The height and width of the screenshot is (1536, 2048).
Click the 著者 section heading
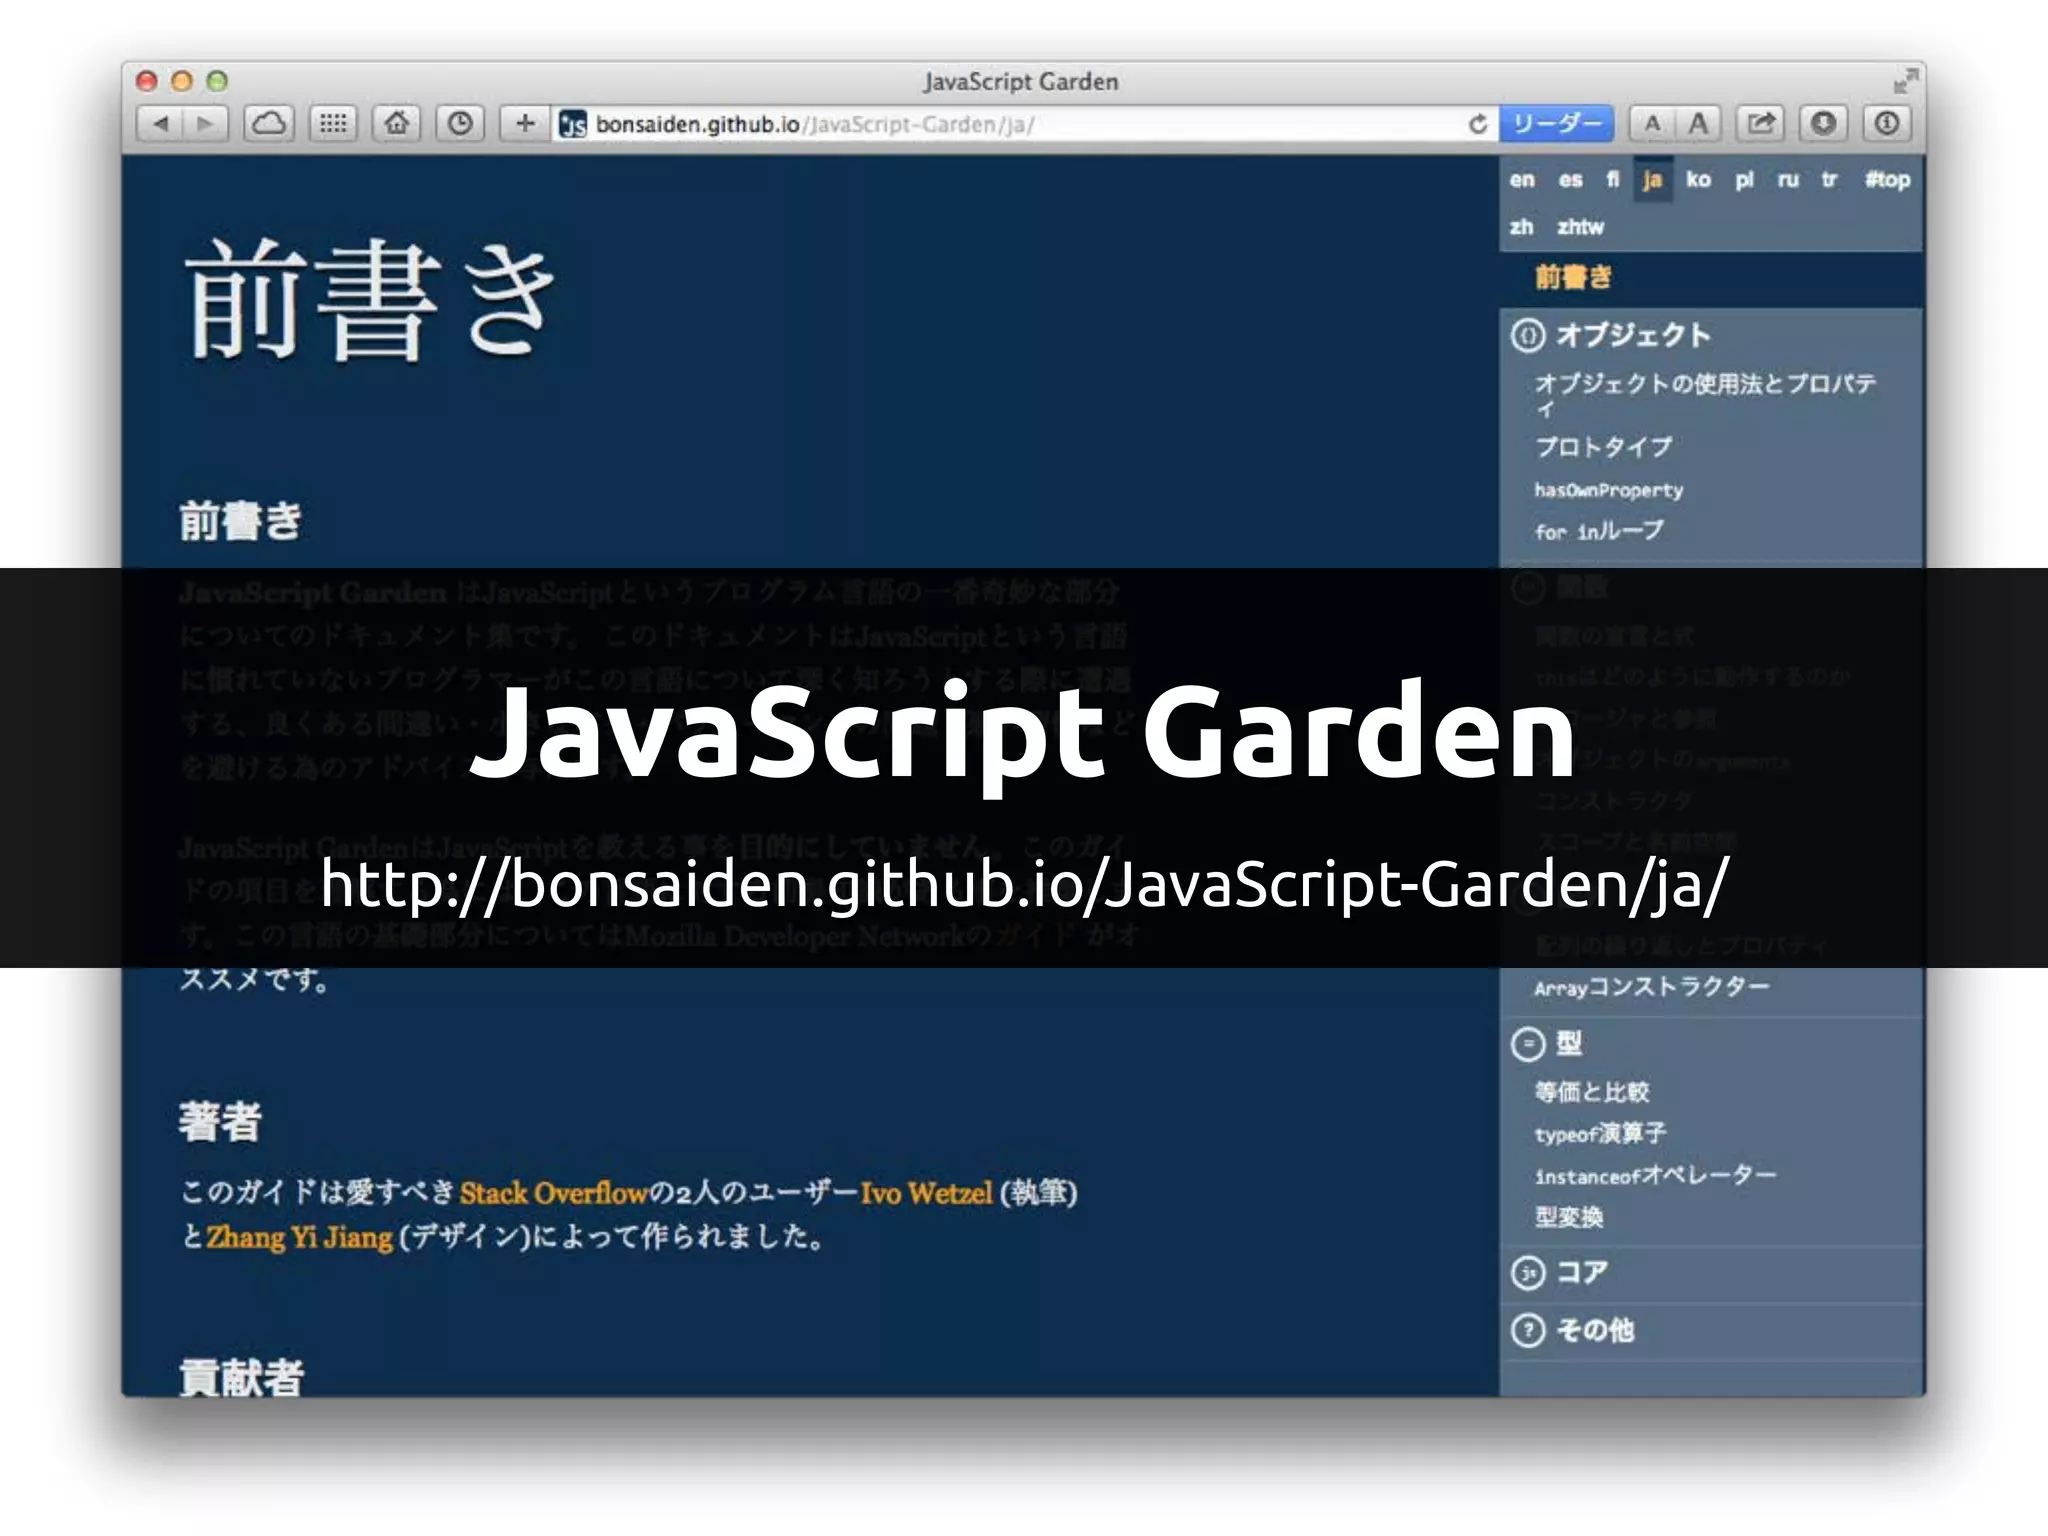click(x=220, y=1122)
